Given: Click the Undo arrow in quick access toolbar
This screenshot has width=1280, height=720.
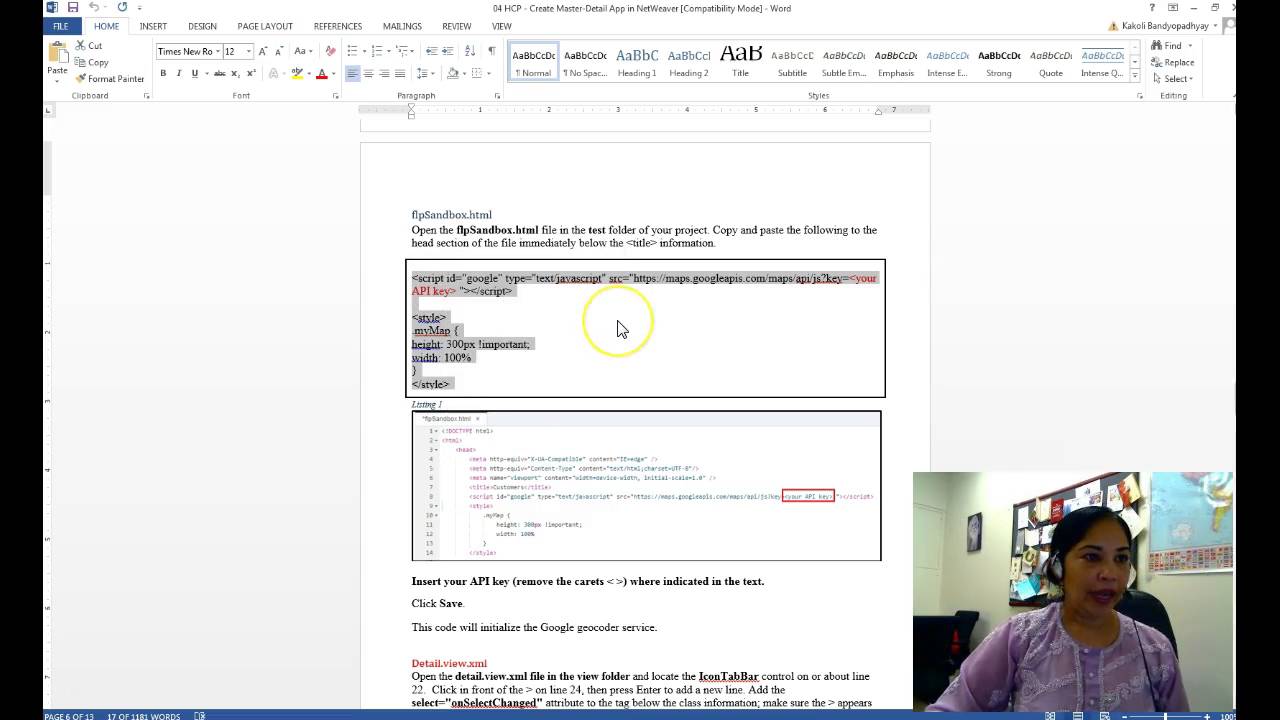Looking at the screenshot, I should [x=93, y=8].
